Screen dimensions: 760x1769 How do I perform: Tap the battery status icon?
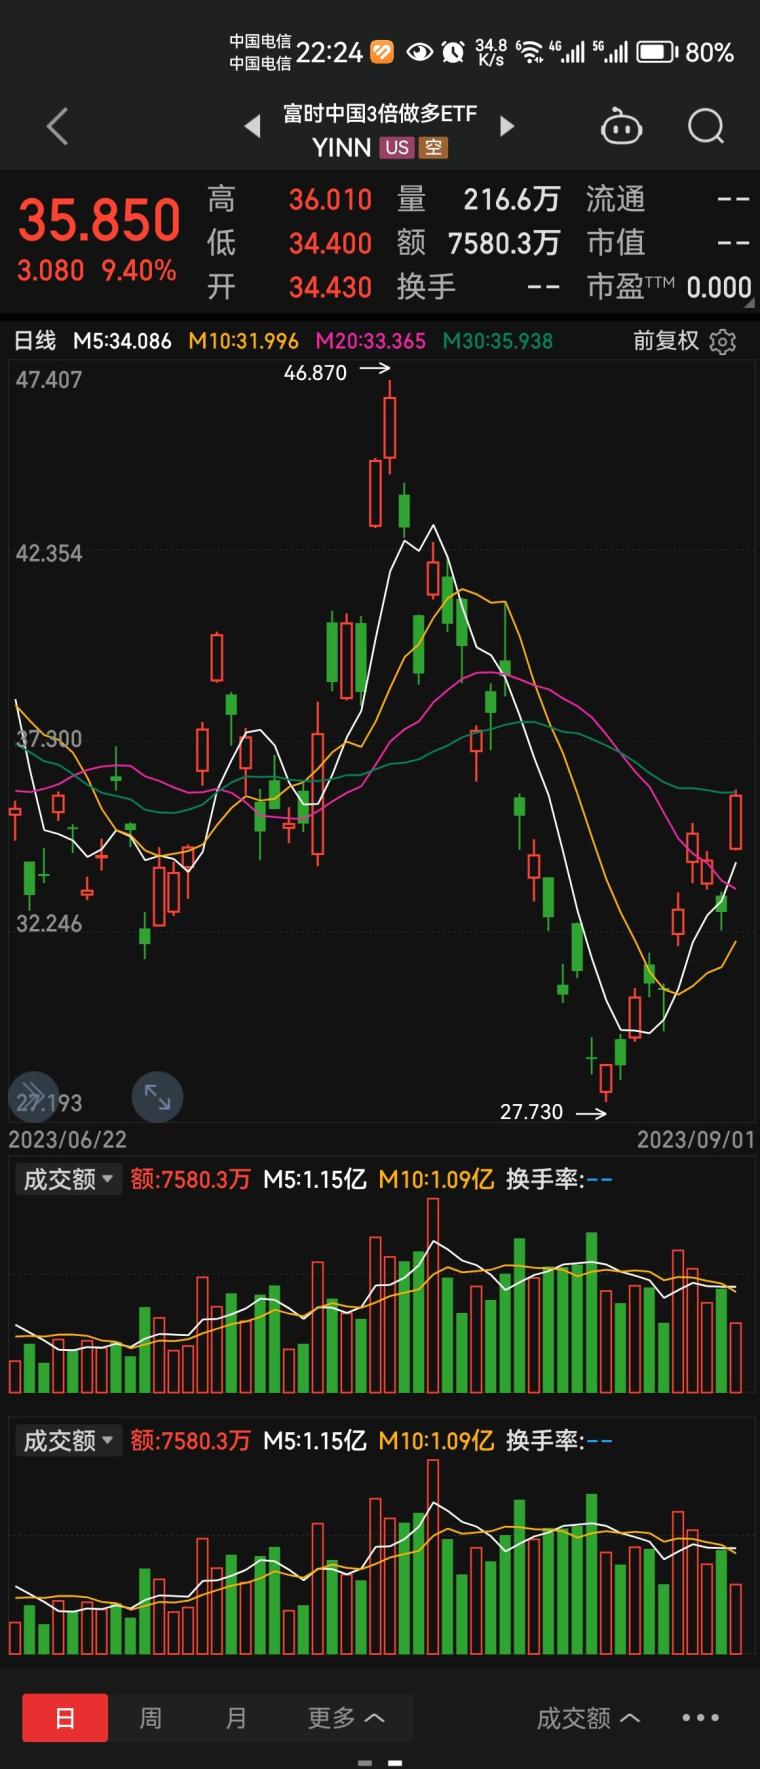pyautogui.click(x=656, y=52)
